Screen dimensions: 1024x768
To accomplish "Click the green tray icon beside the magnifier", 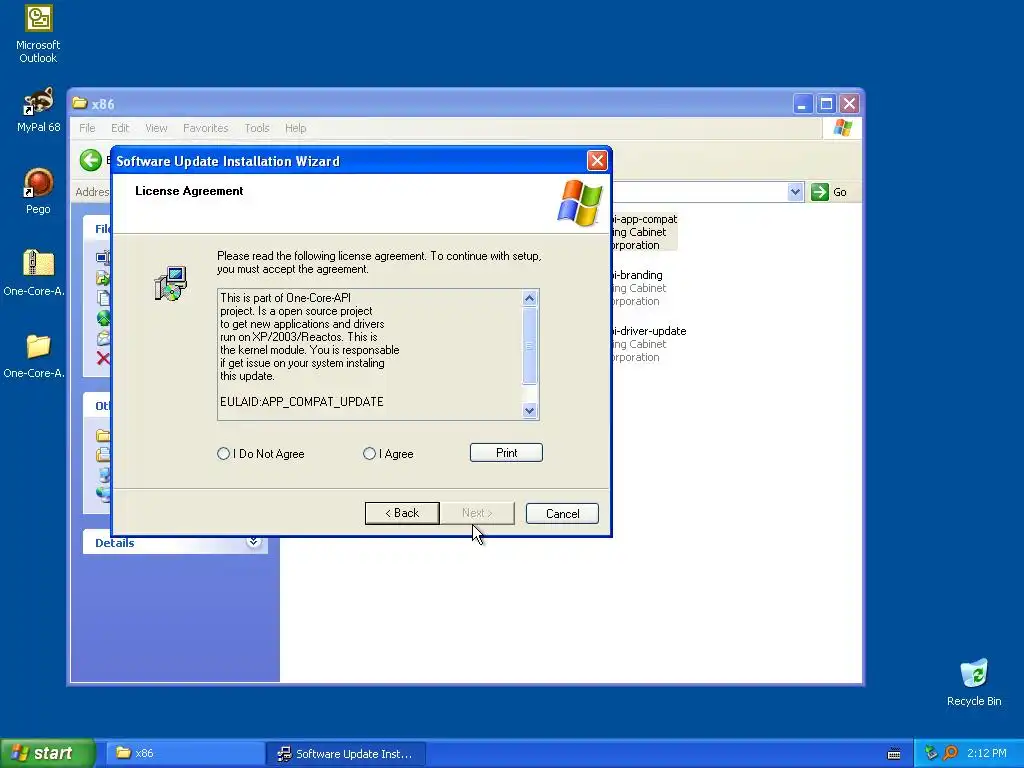I will 931,753.
